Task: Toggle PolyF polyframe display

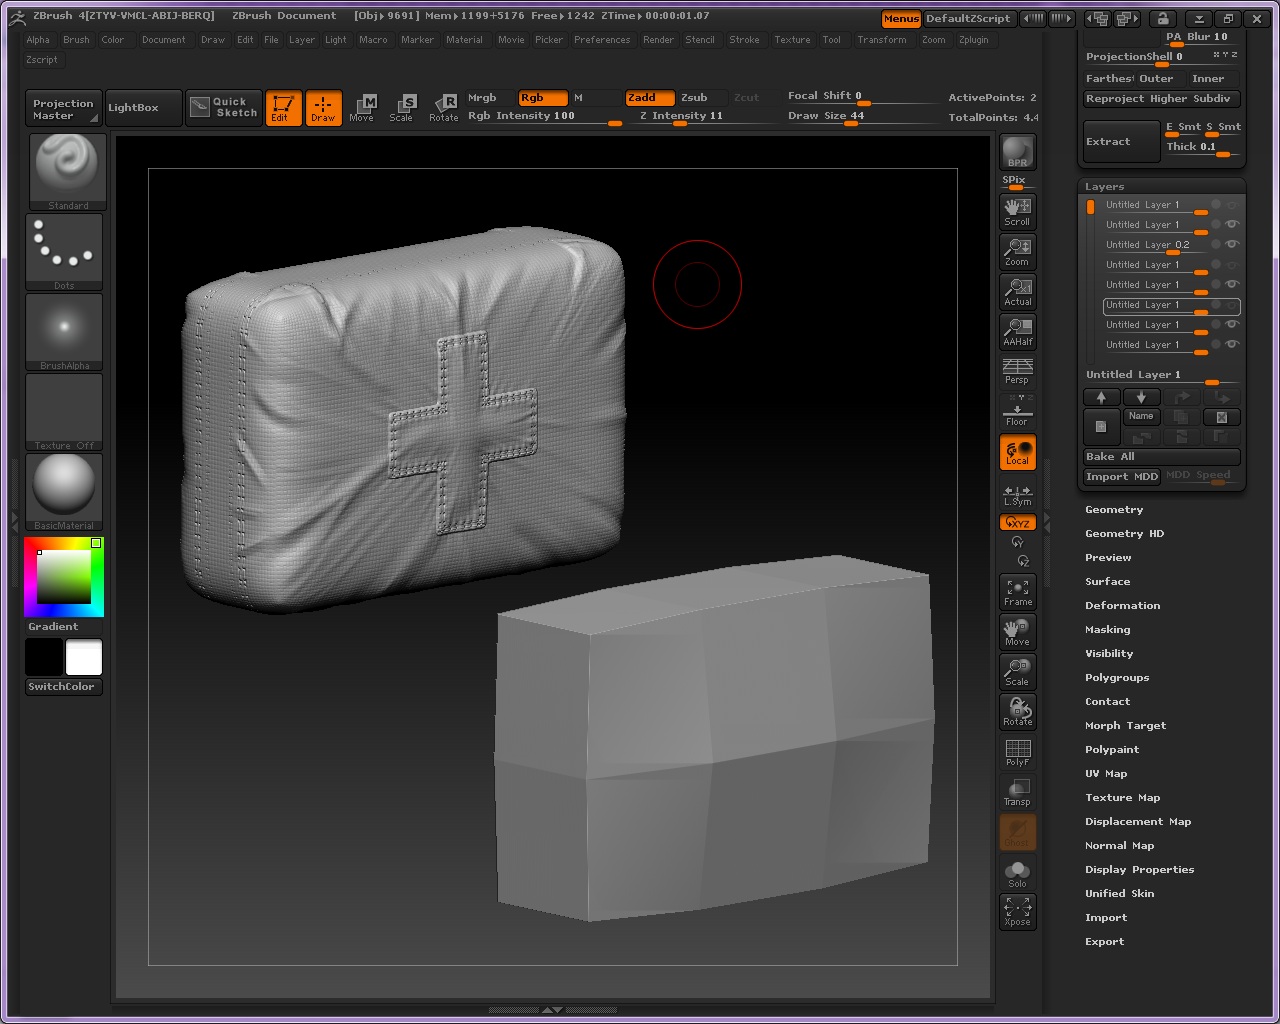Action: pyautogui.click(x=1017, y=751)
